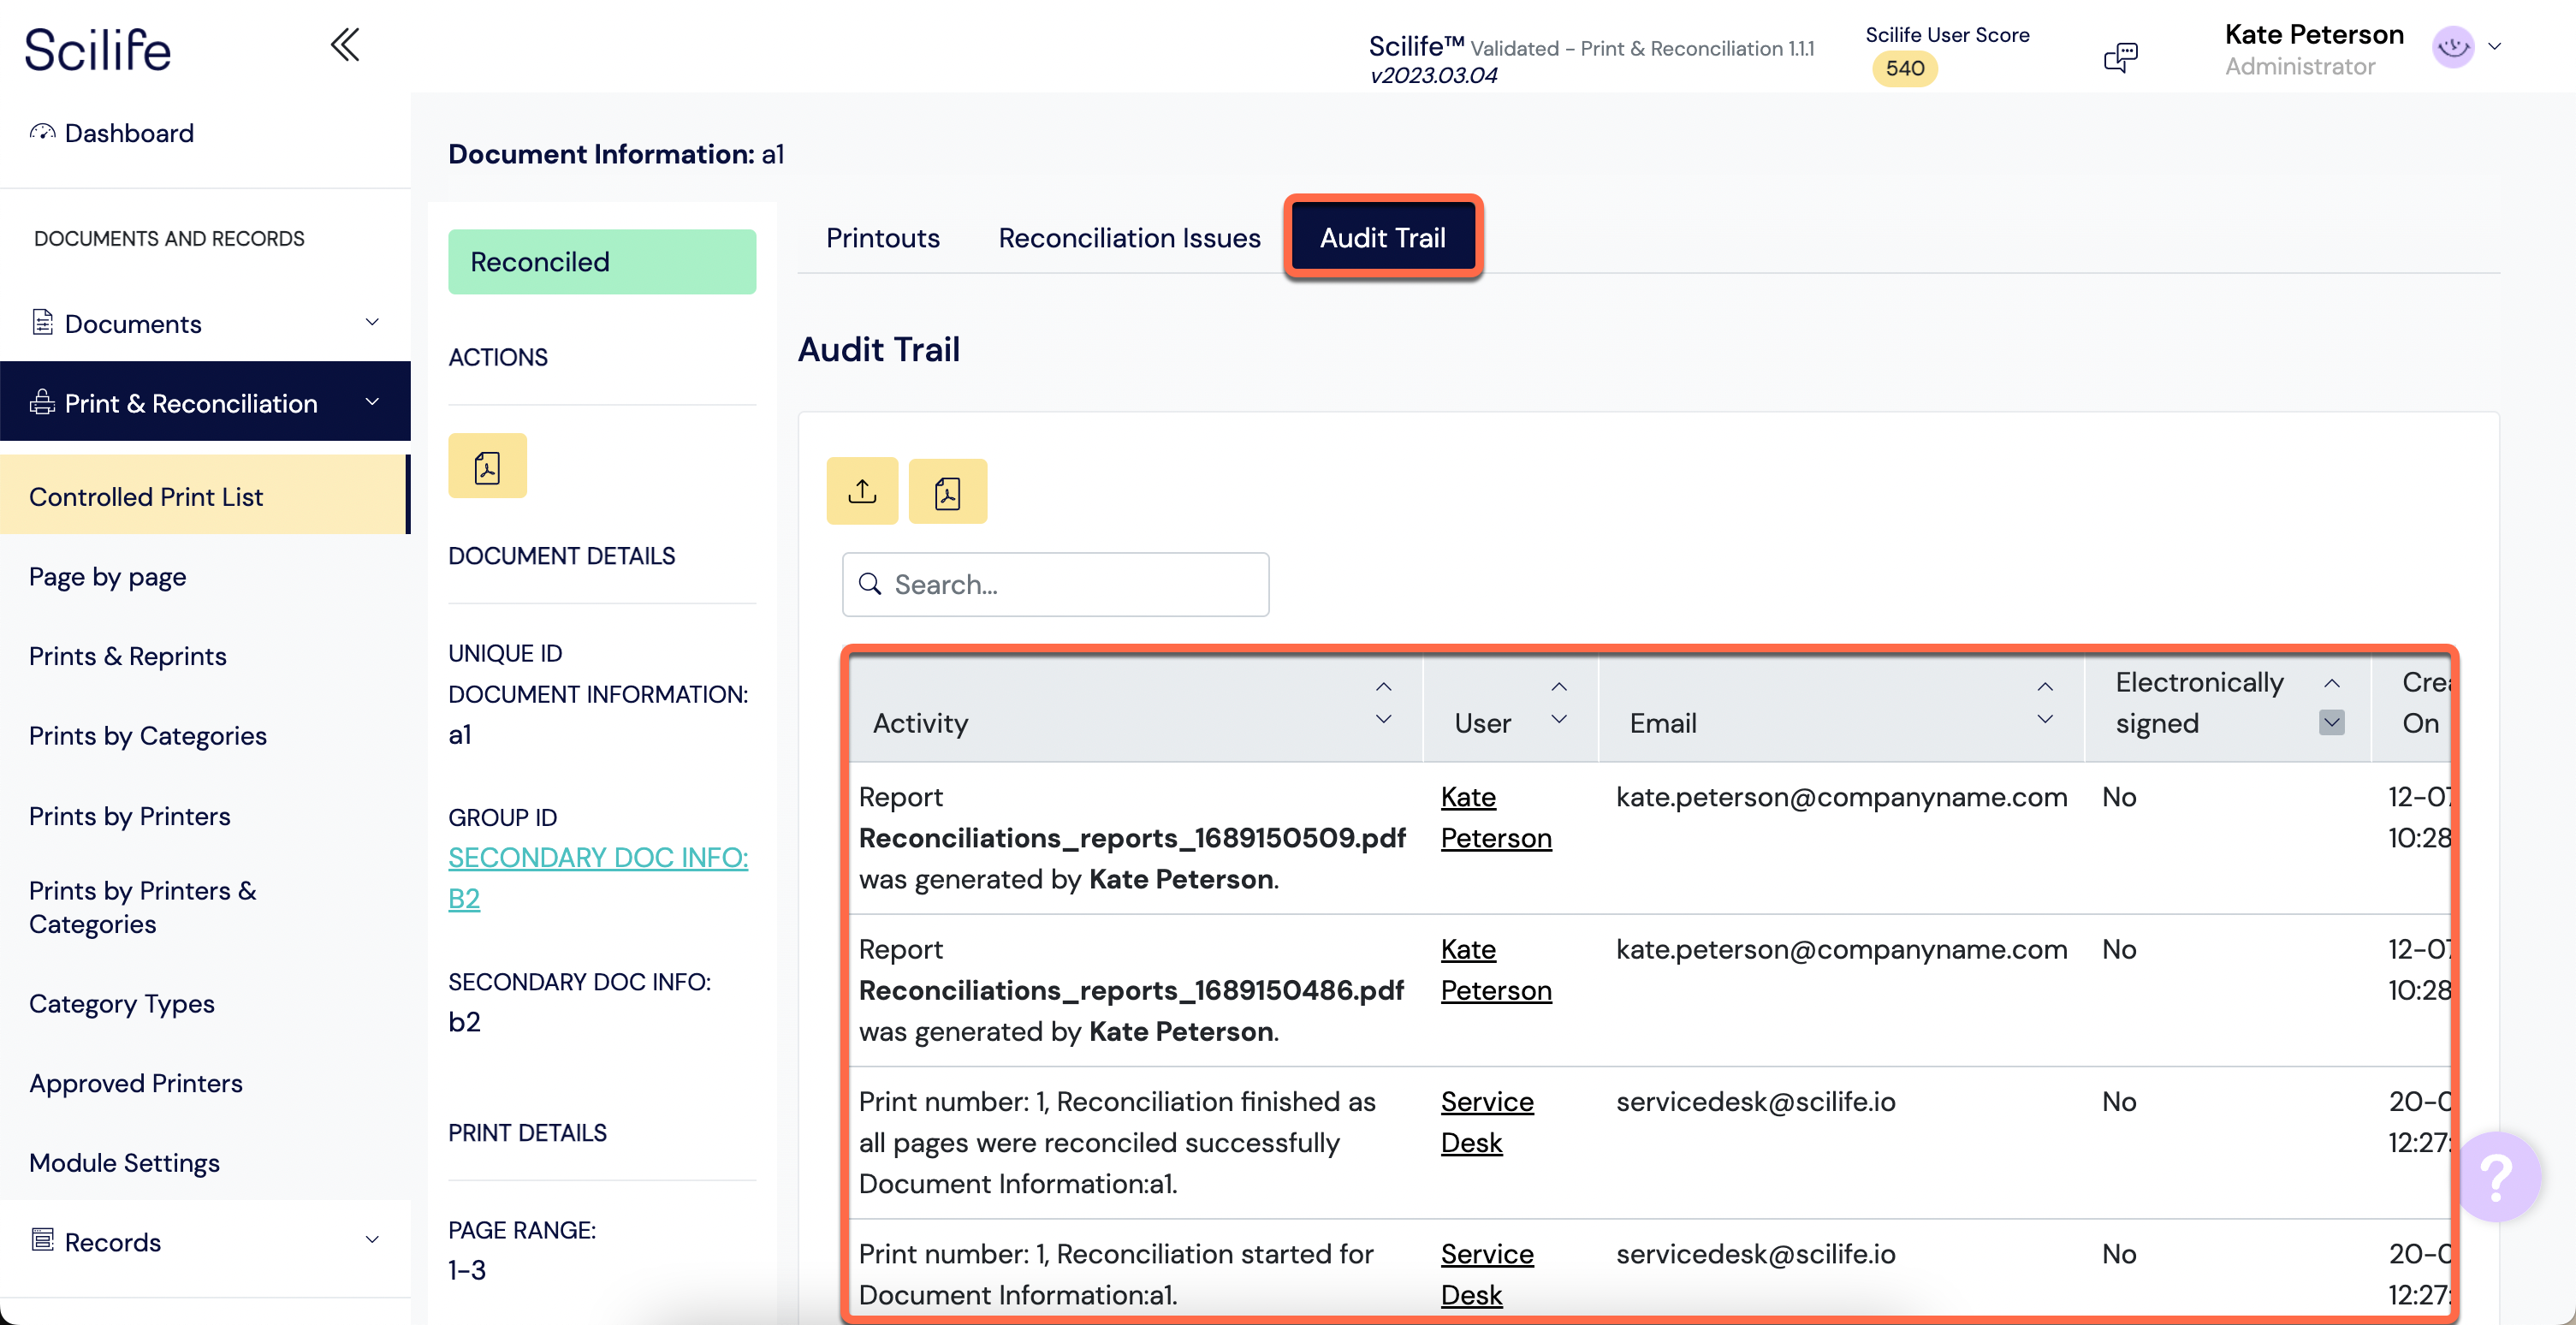Screen dimensions: 2576x1325
Task: Expand the Records menu chevron
Action: click(x=372, y=1240)
